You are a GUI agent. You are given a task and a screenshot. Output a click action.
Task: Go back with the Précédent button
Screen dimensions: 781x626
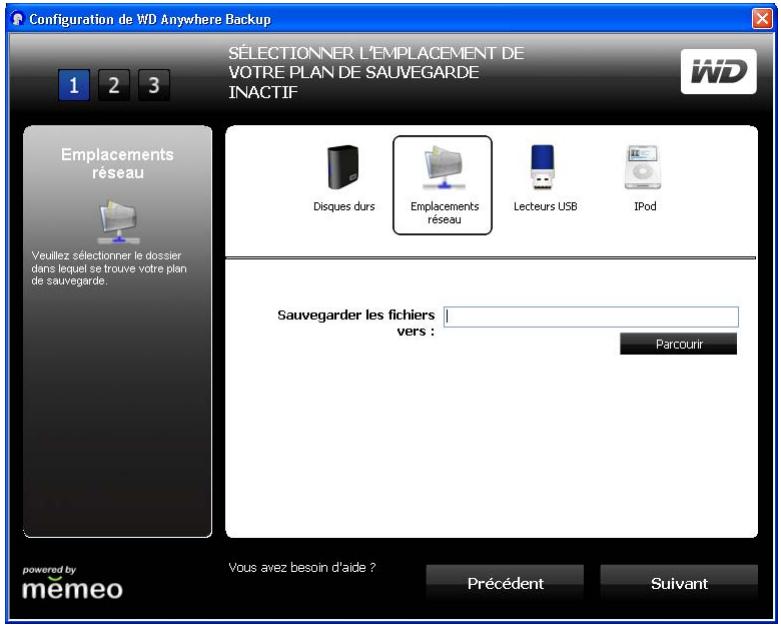(505, 583)
